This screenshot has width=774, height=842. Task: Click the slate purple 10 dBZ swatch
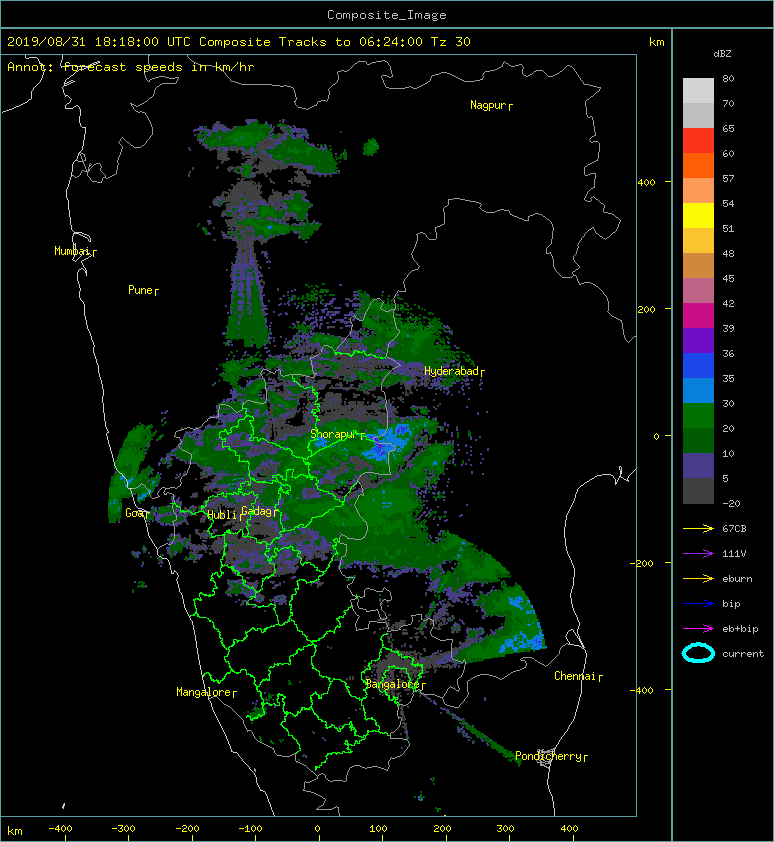(x=698, y=466)
